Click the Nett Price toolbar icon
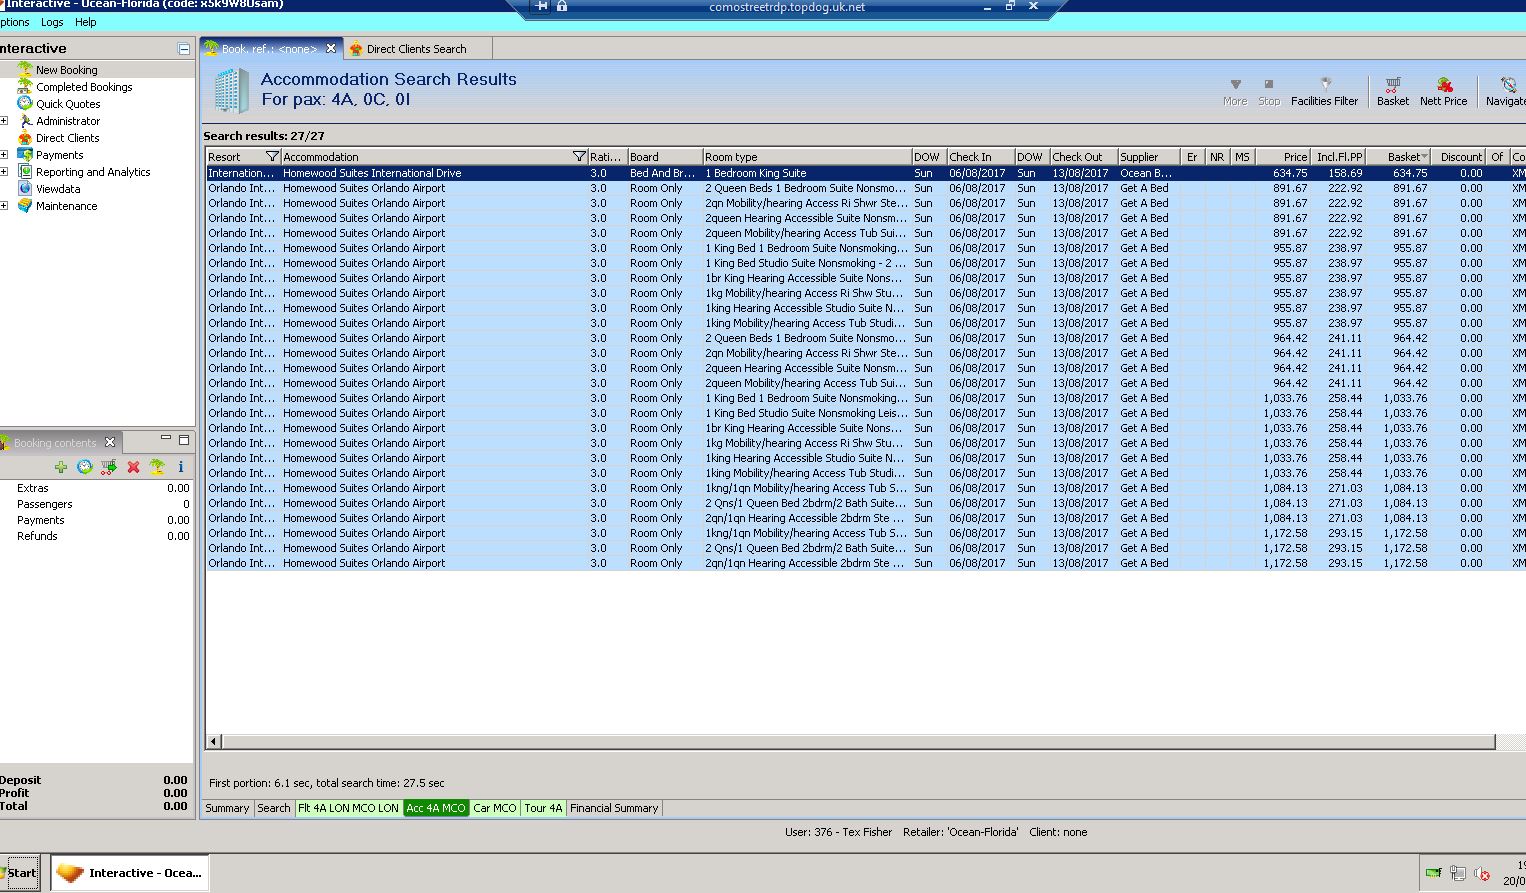 coord(1444,91)
